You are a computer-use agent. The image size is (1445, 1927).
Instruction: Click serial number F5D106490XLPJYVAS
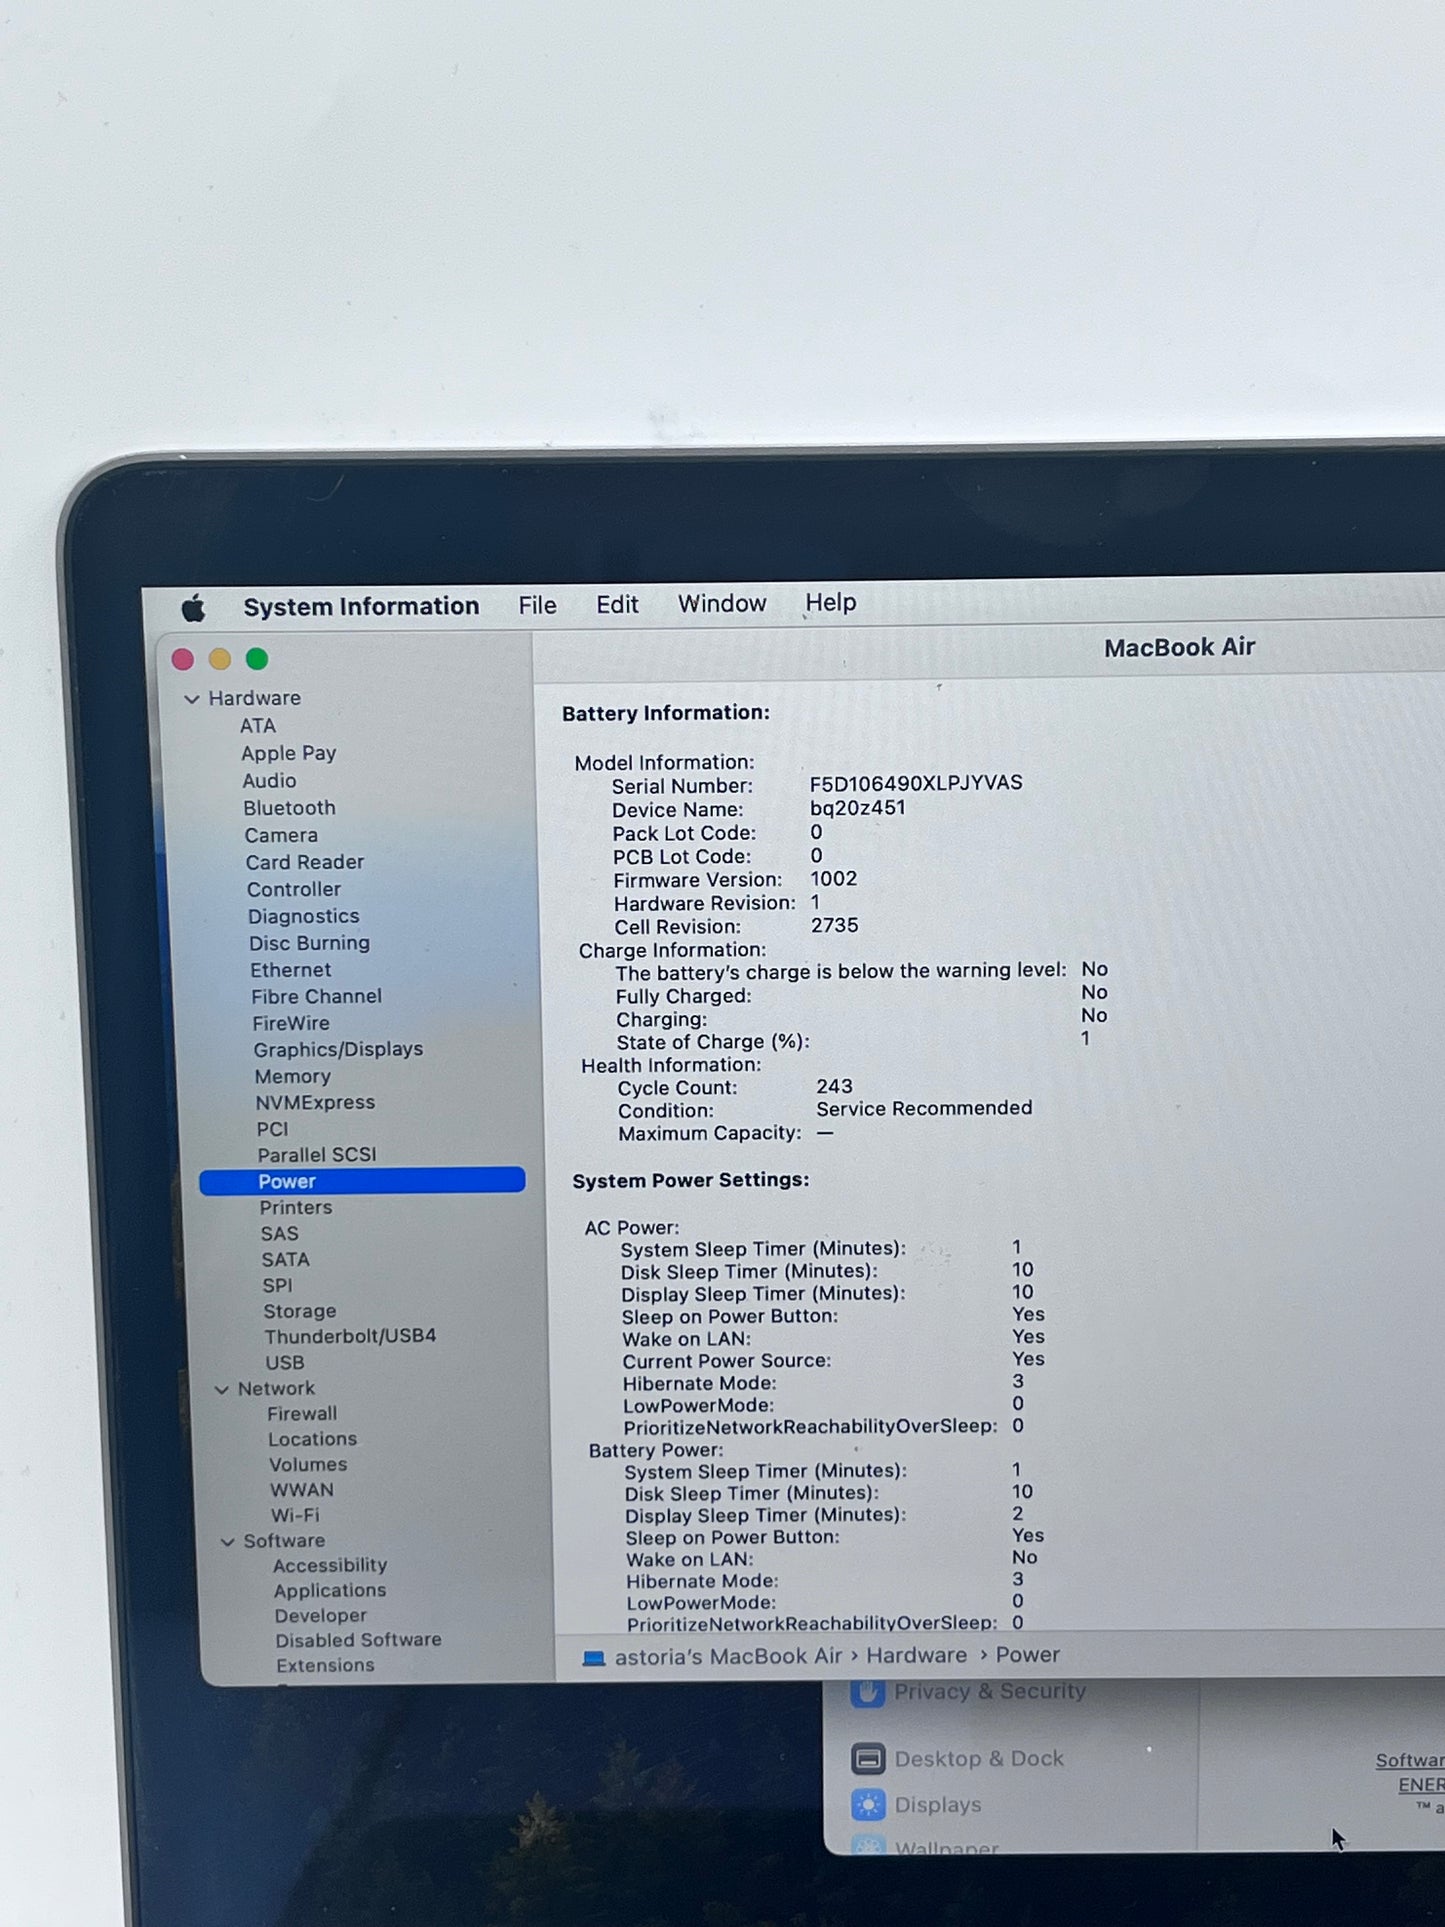click(x=916, y=783)
